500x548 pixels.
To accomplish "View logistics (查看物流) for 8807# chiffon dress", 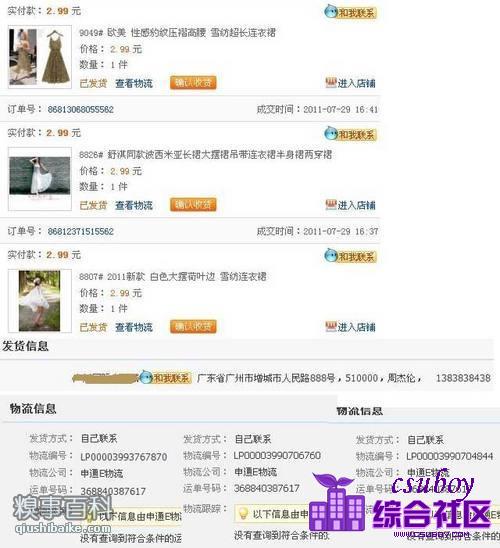I will tap(134, 327).
